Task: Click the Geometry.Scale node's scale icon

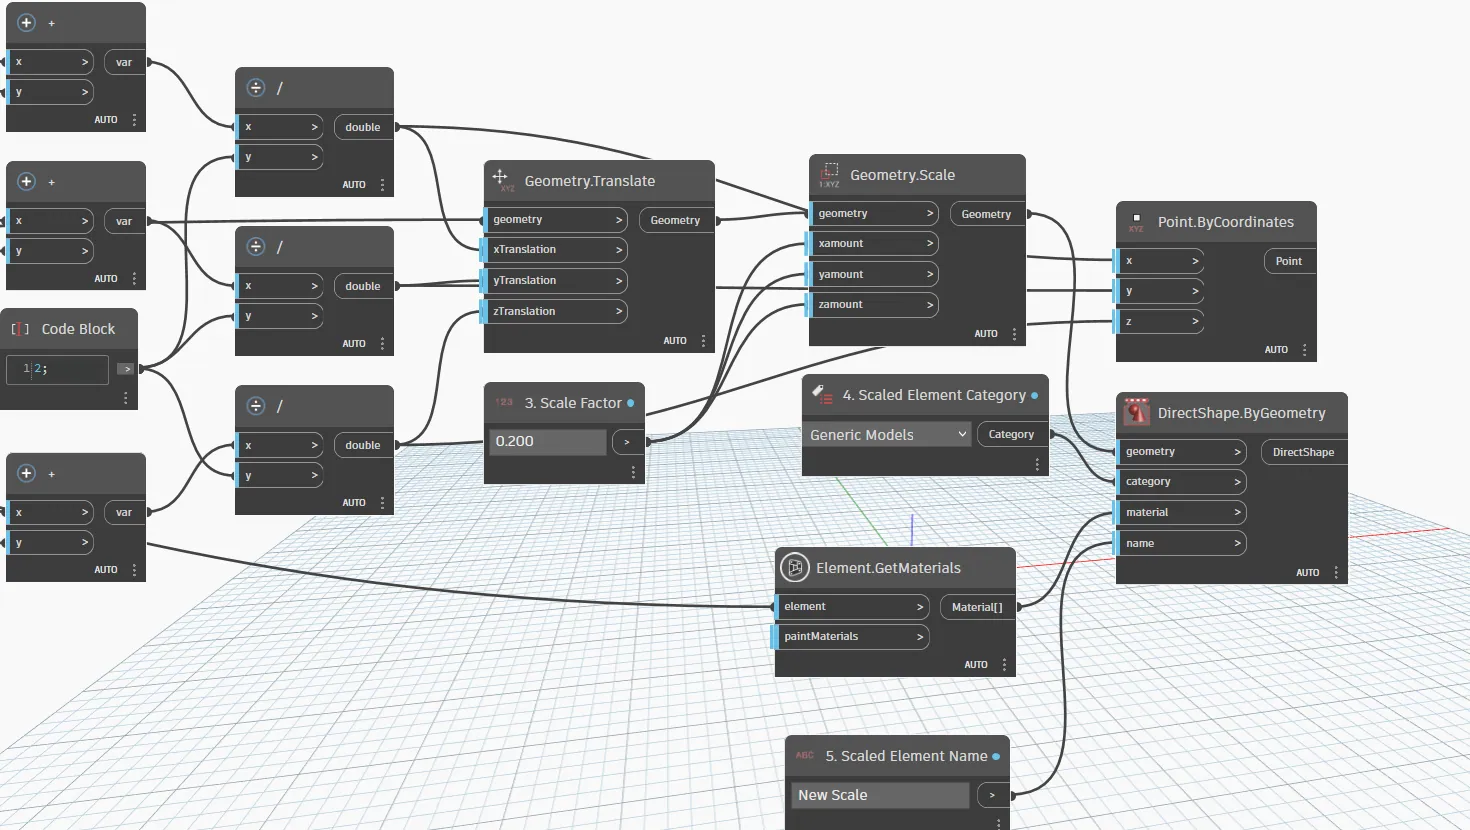Action: (829, 174)
